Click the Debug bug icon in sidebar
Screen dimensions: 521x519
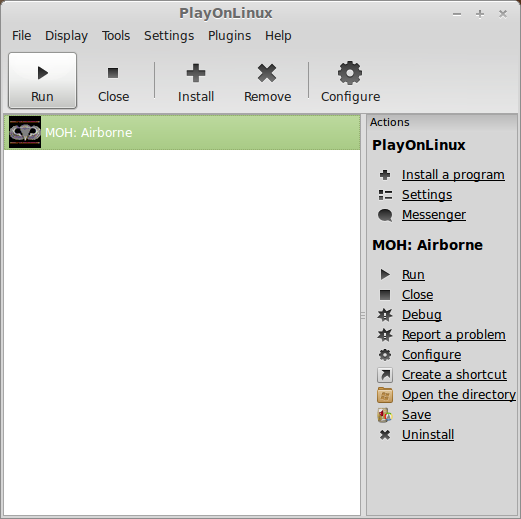[385, 315]
